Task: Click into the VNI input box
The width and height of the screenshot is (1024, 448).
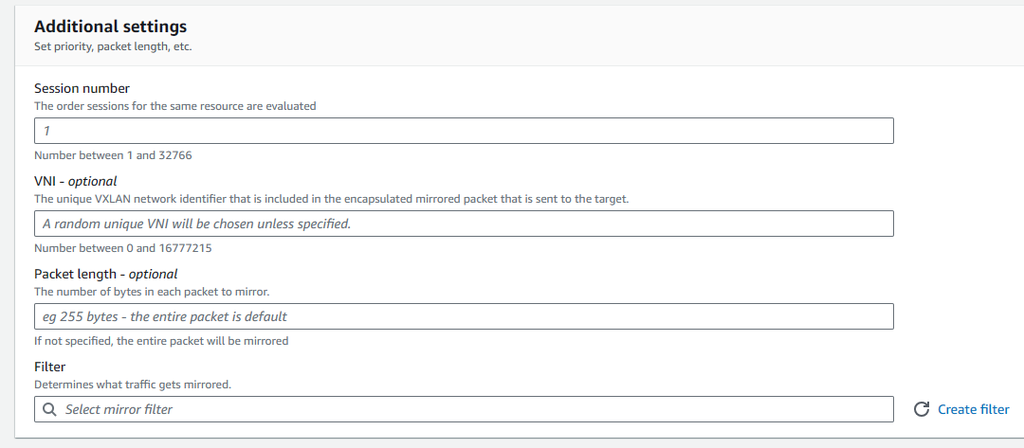Action: (x=463, y=224)
